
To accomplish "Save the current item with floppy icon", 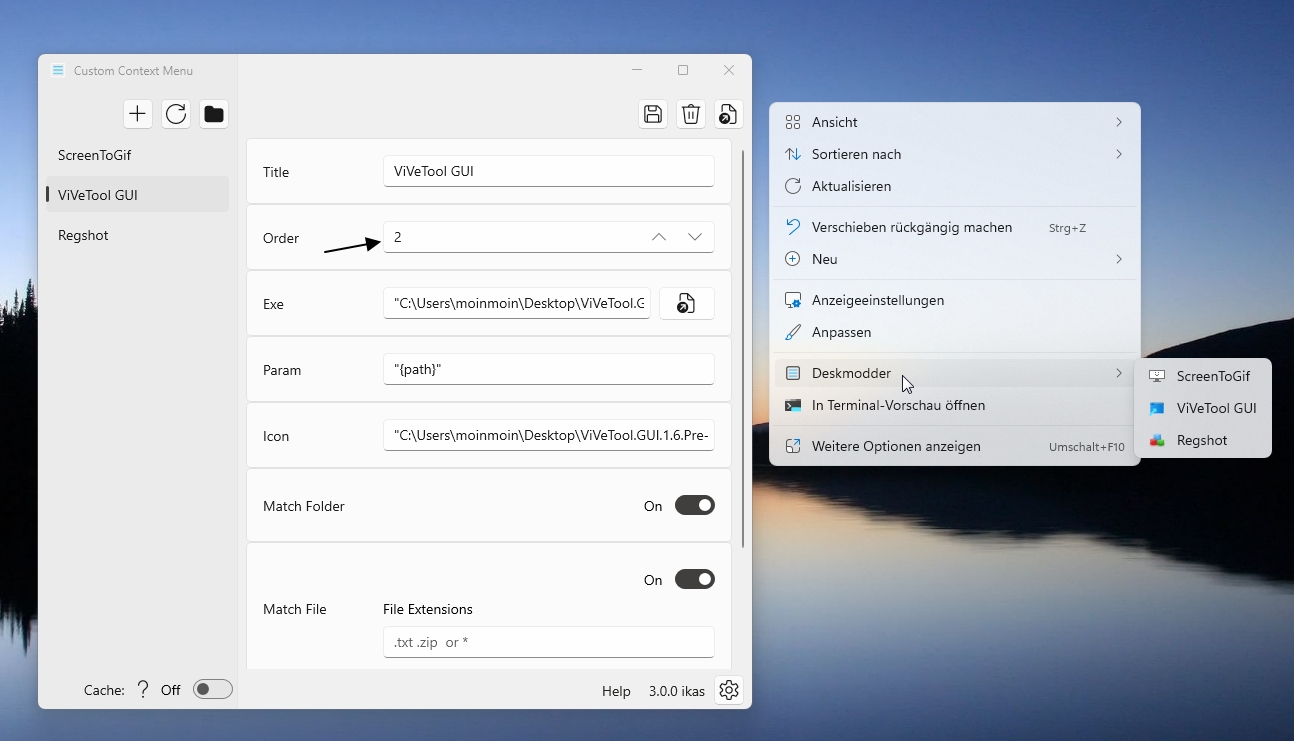I will [x=653, y=114].
